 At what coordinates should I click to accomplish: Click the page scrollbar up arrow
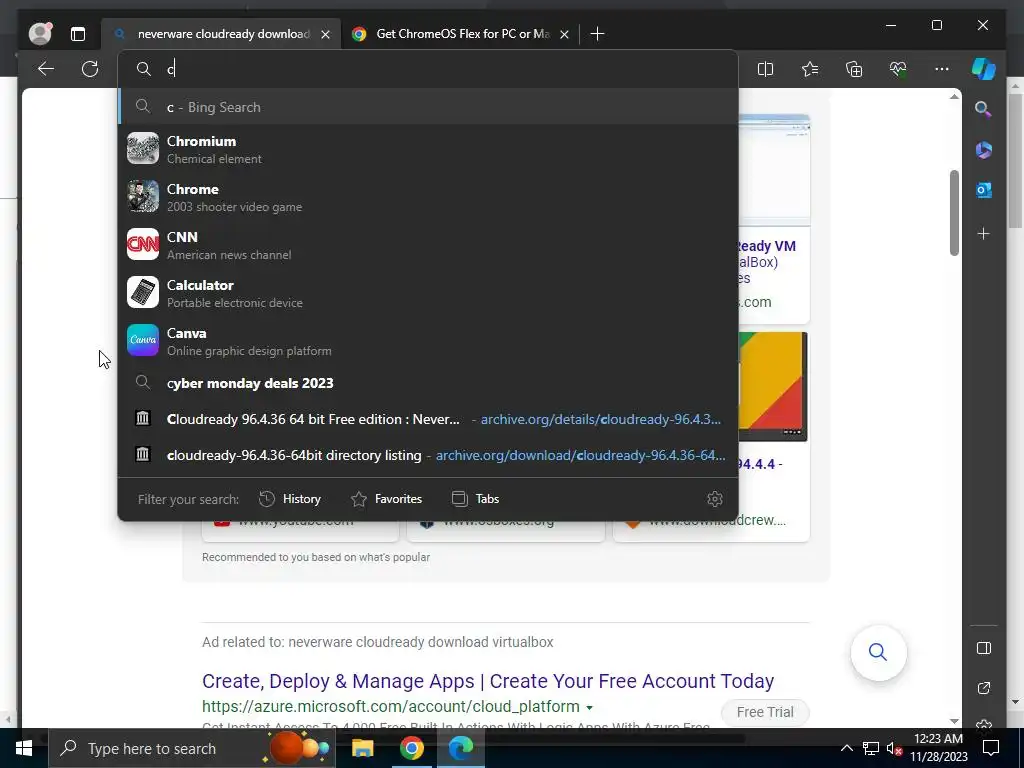click(954, 97)
